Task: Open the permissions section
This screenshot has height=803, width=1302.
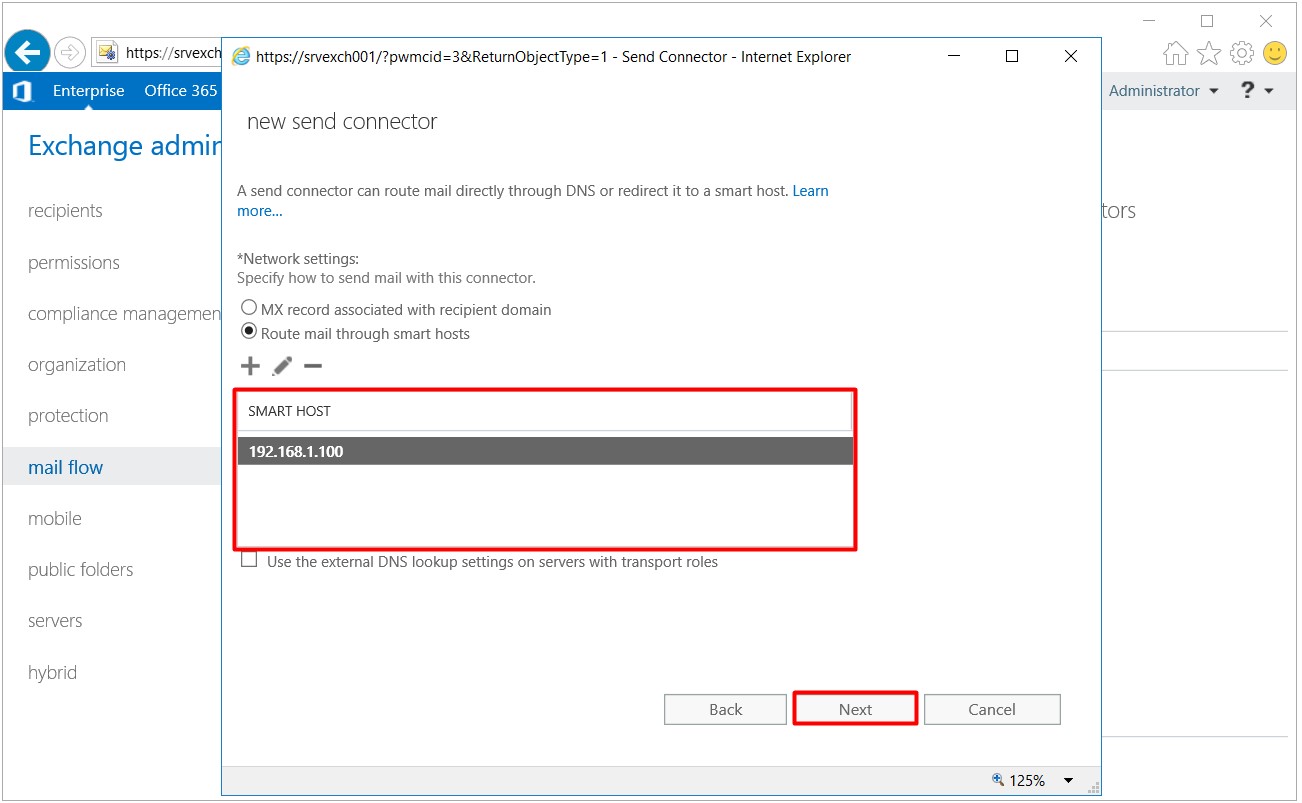Action: tap(74, 263)
